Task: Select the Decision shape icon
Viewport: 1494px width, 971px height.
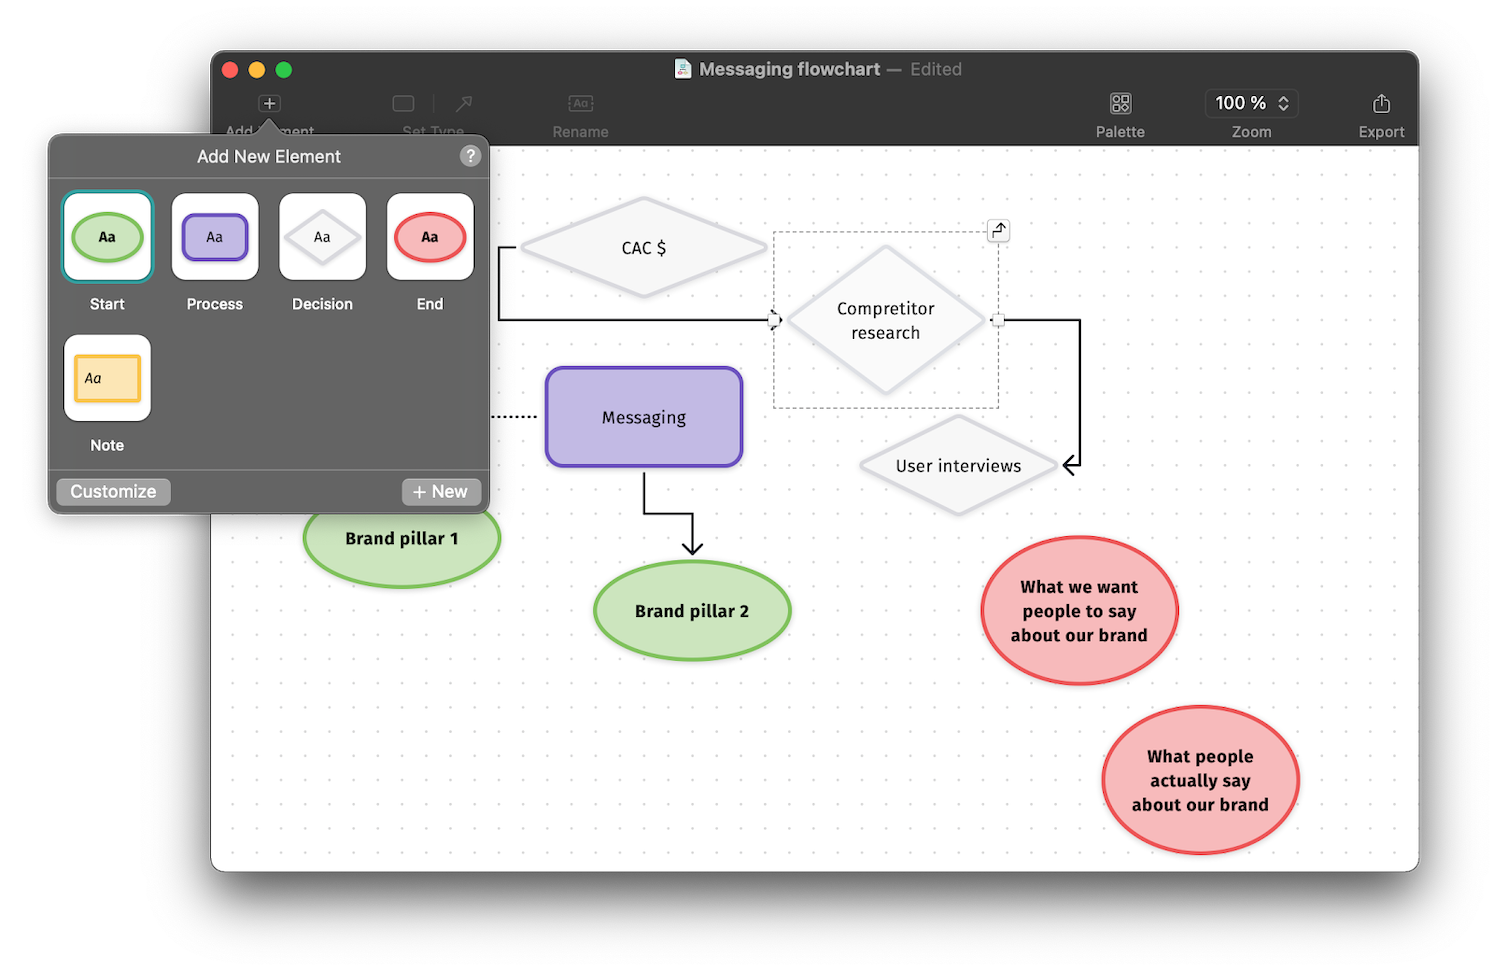Action: [x=322, y=237]
